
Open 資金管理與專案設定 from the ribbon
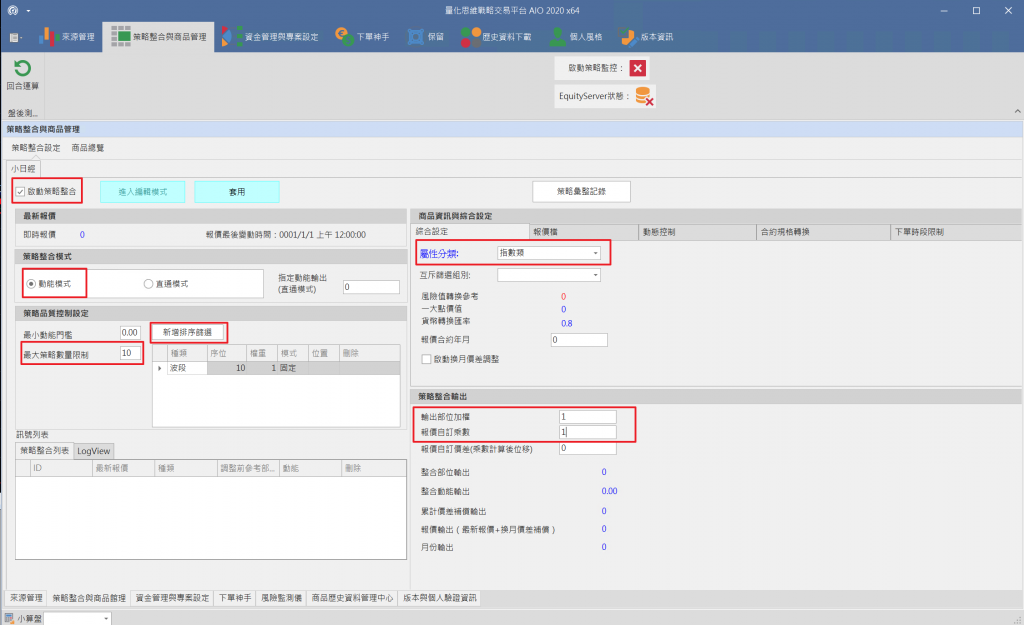[230, 37]
